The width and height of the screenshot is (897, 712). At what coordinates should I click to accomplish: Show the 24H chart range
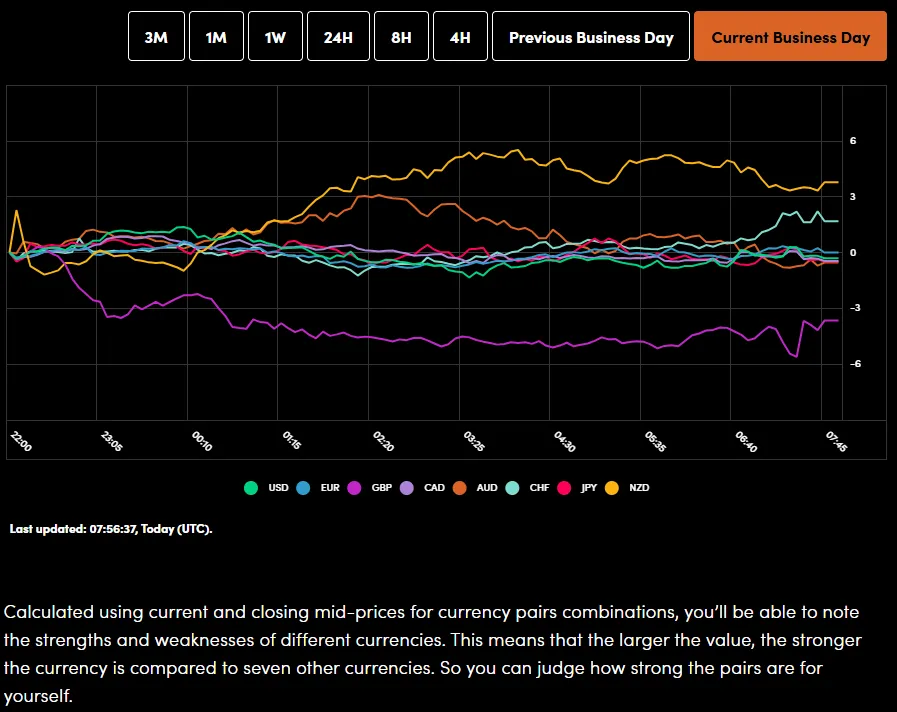pyautogui.click(x=338, y=37)
